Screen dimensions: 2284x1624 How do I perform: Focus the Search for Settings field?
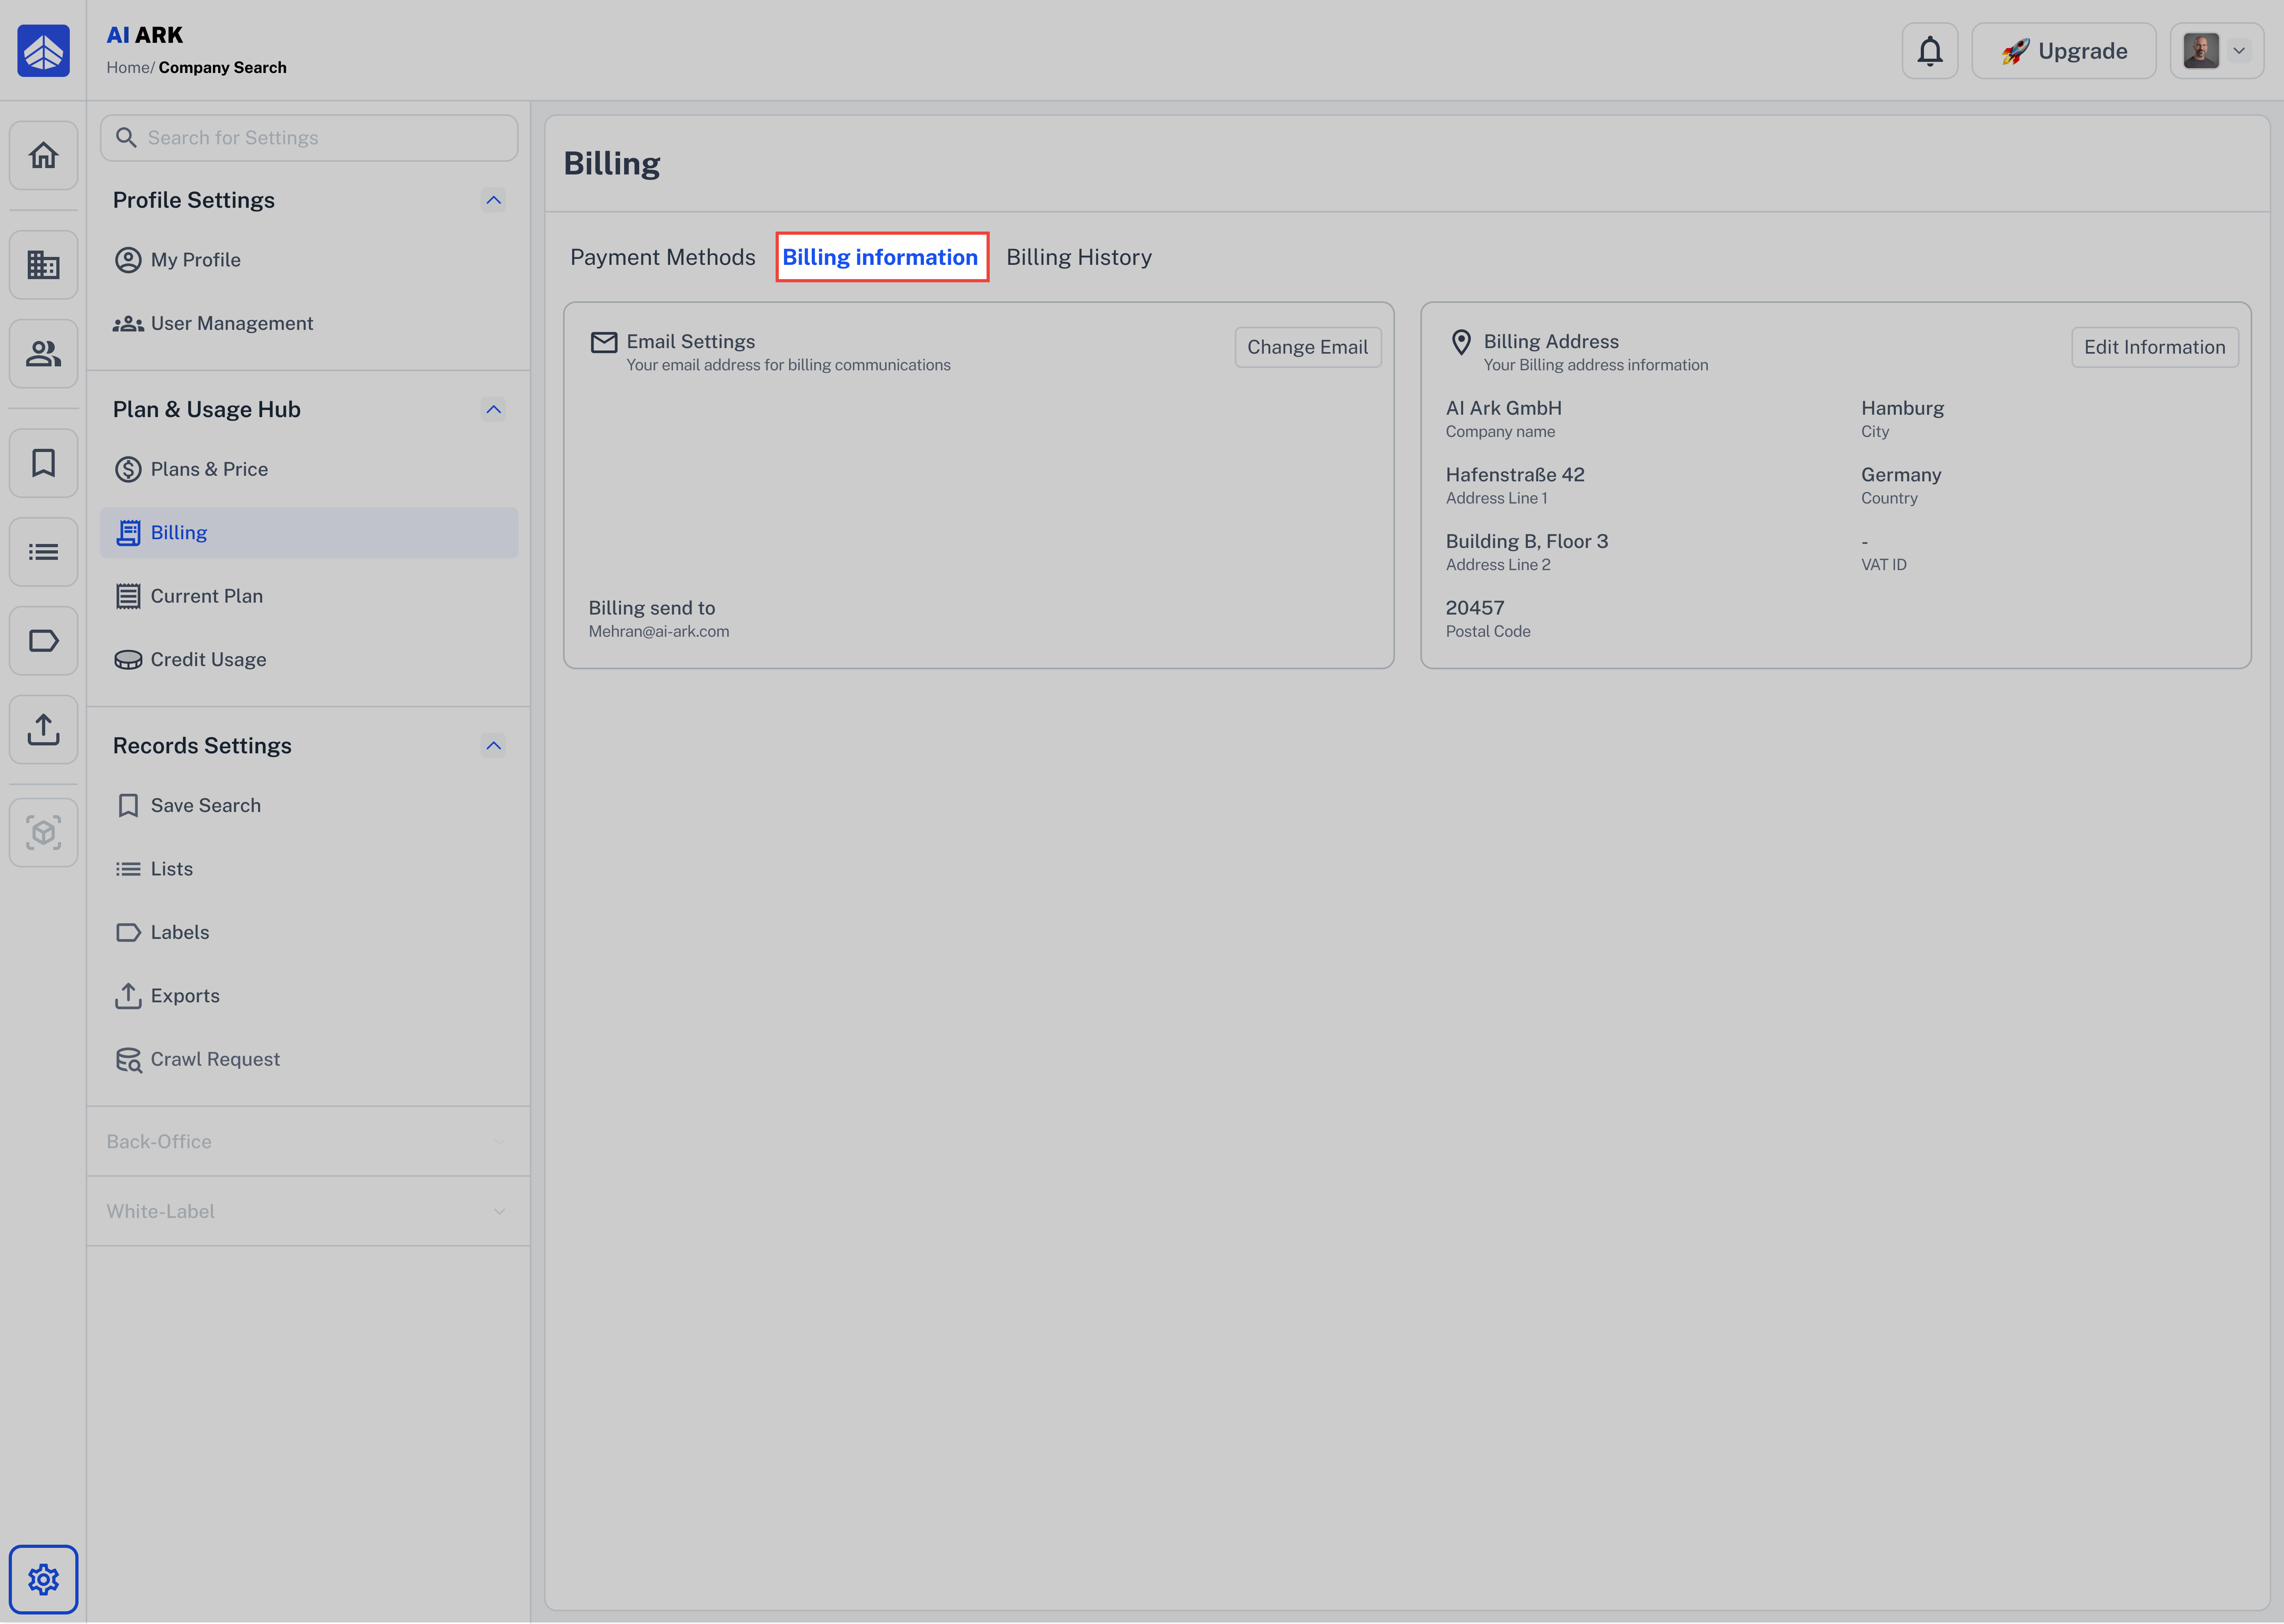pos(309,138)
